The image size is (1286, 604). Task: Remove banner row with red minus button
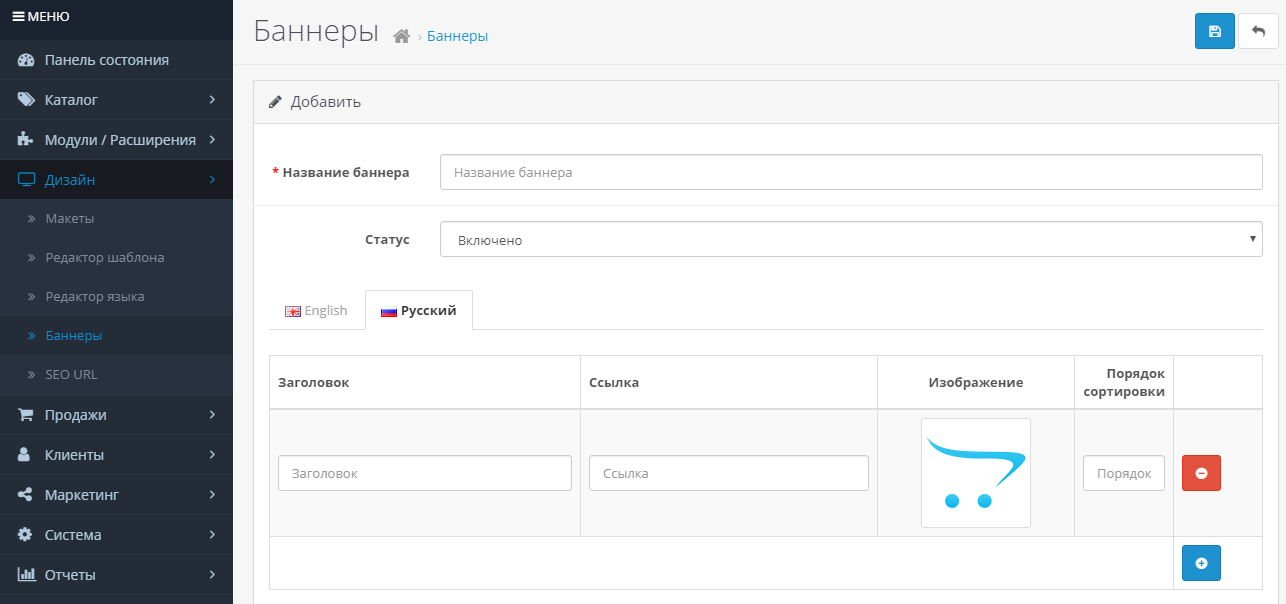coord(1201,473)
